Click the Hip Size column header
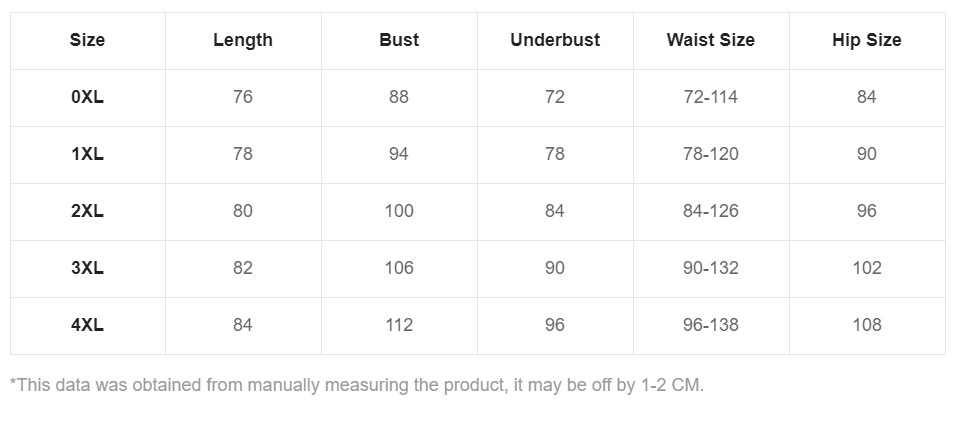Screen dimensions: 955x439 click(x=867, y=41)
